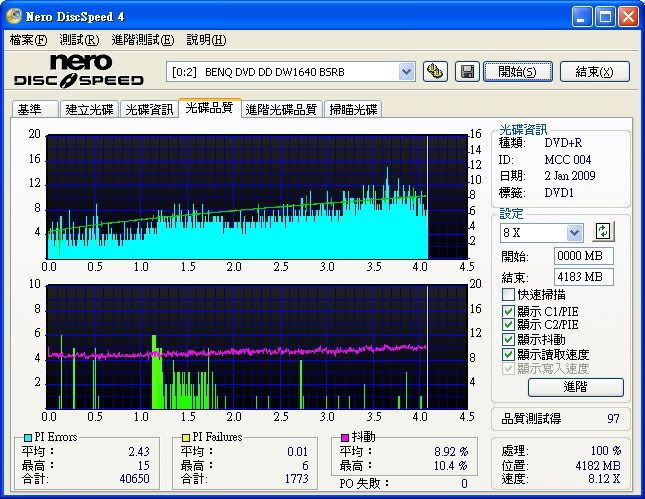
Task: Click the 結束 end position MB field
Action: click(583, 277)
